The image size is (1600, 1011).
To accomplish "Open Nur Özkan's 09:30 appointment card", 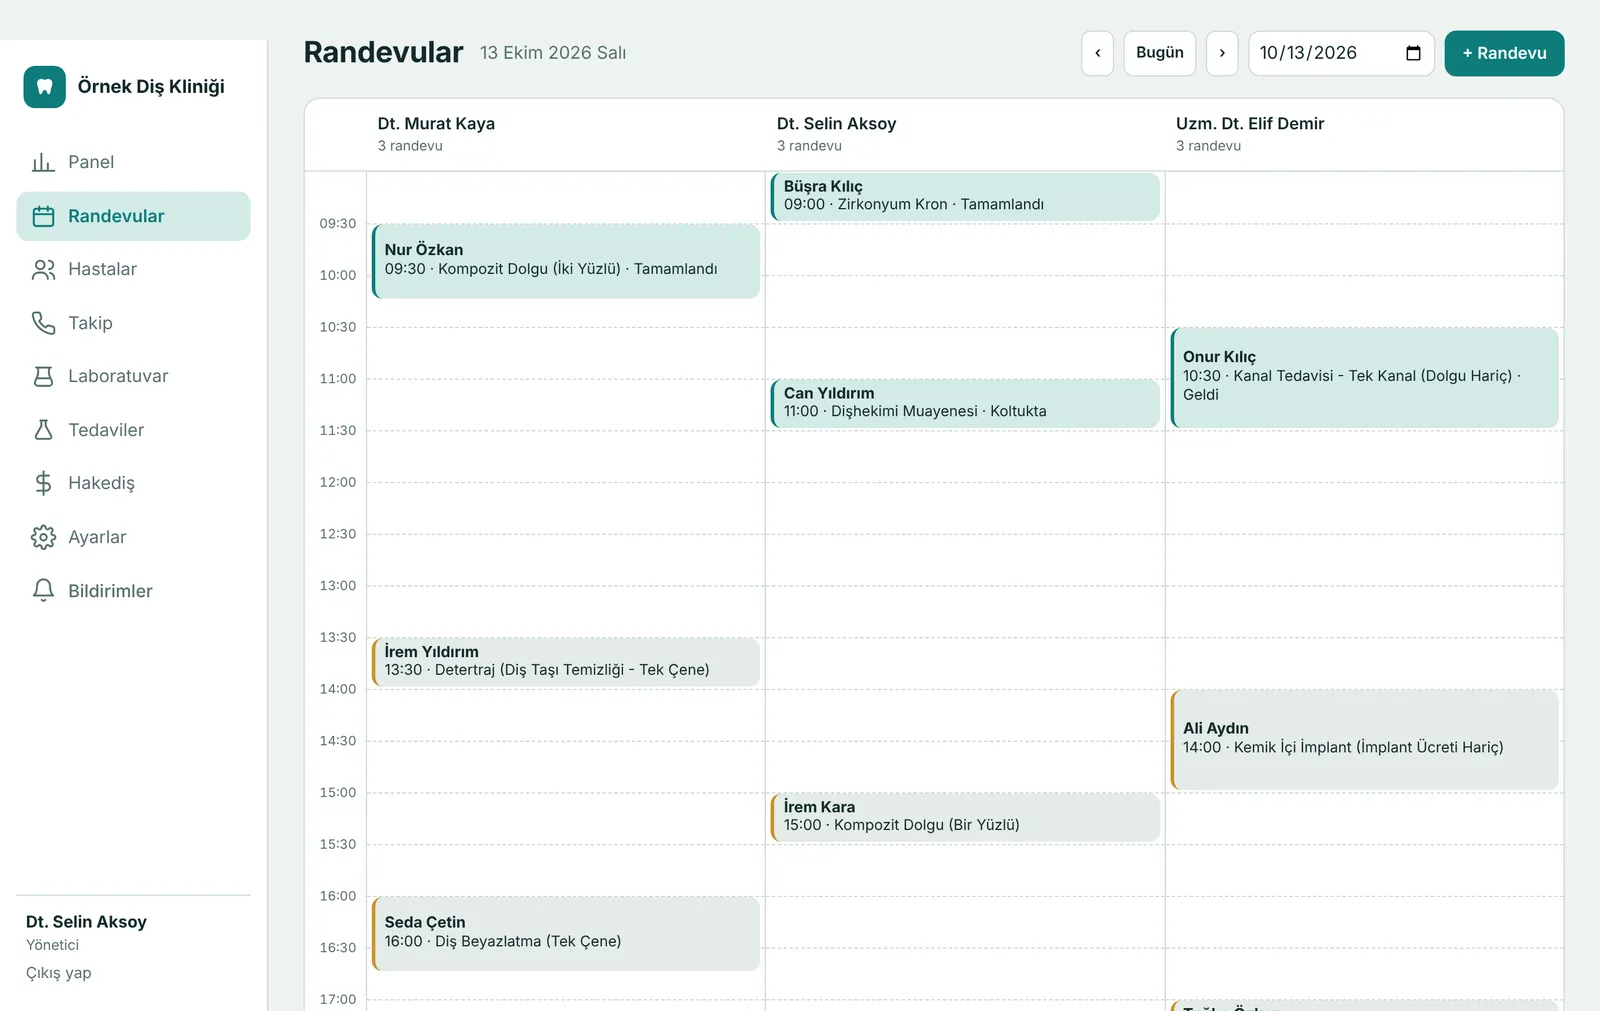I will click(x=566, y=261).
